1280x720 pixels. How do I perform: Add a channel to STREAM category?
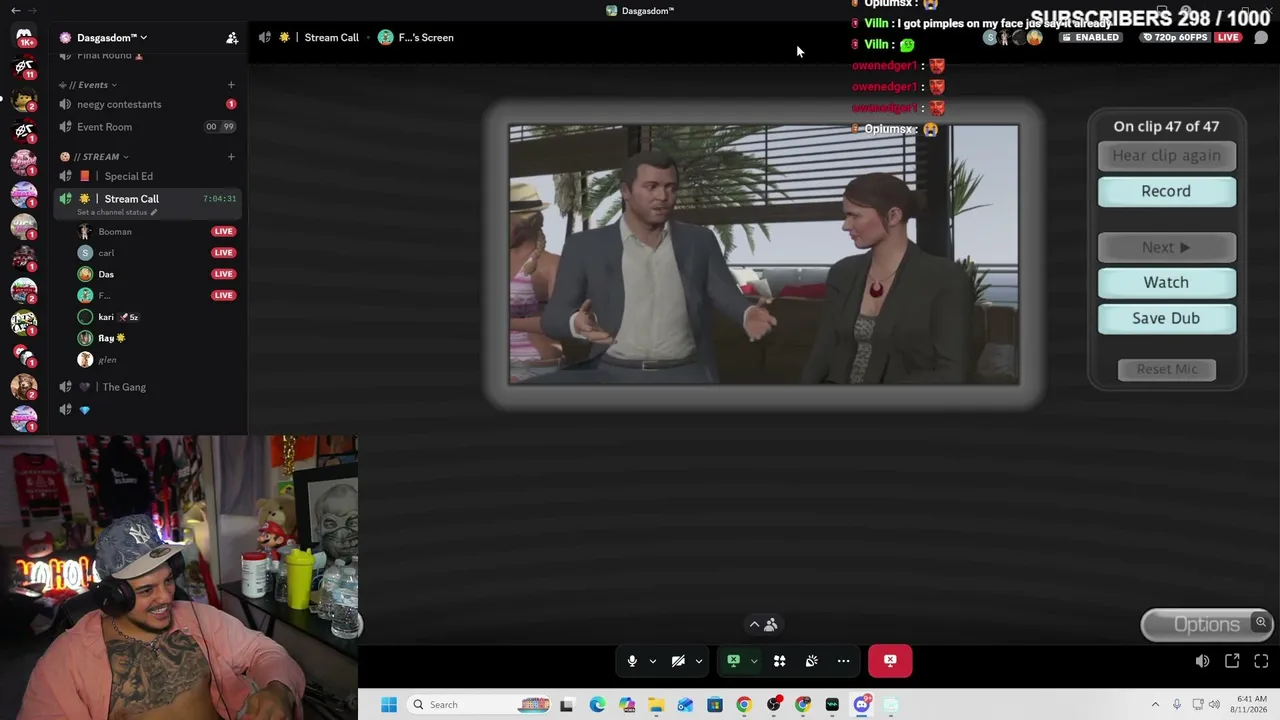[231, 157]
